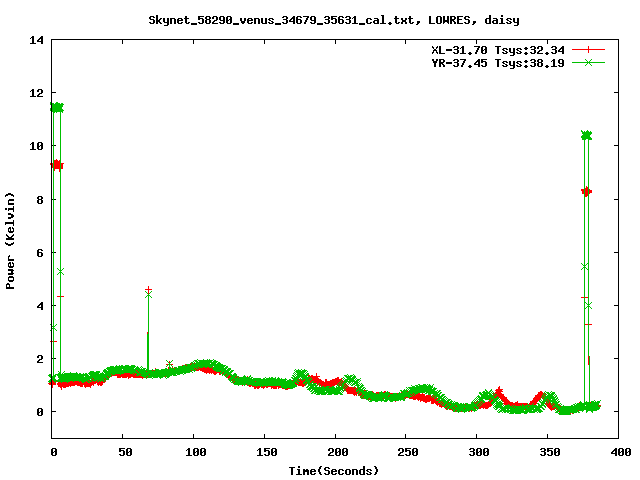Select the XL-31.70 Tsys:32.34 legend entry
The image size is (640, 480).
pos(498,50)
